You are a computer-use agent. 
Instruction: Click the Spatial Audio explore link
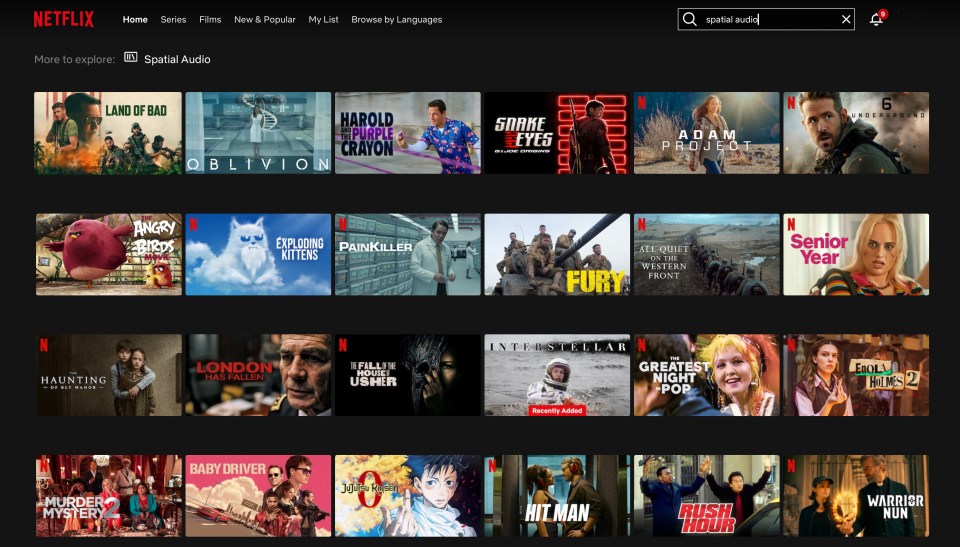177,59
